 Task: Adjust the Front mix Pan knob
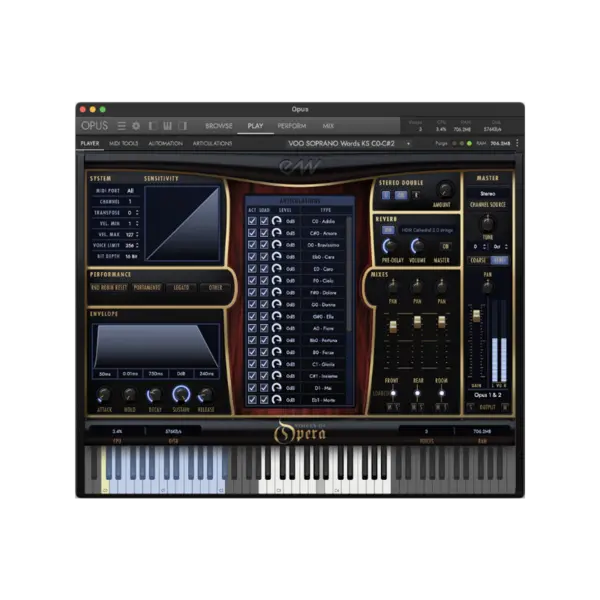click(393, 286)
